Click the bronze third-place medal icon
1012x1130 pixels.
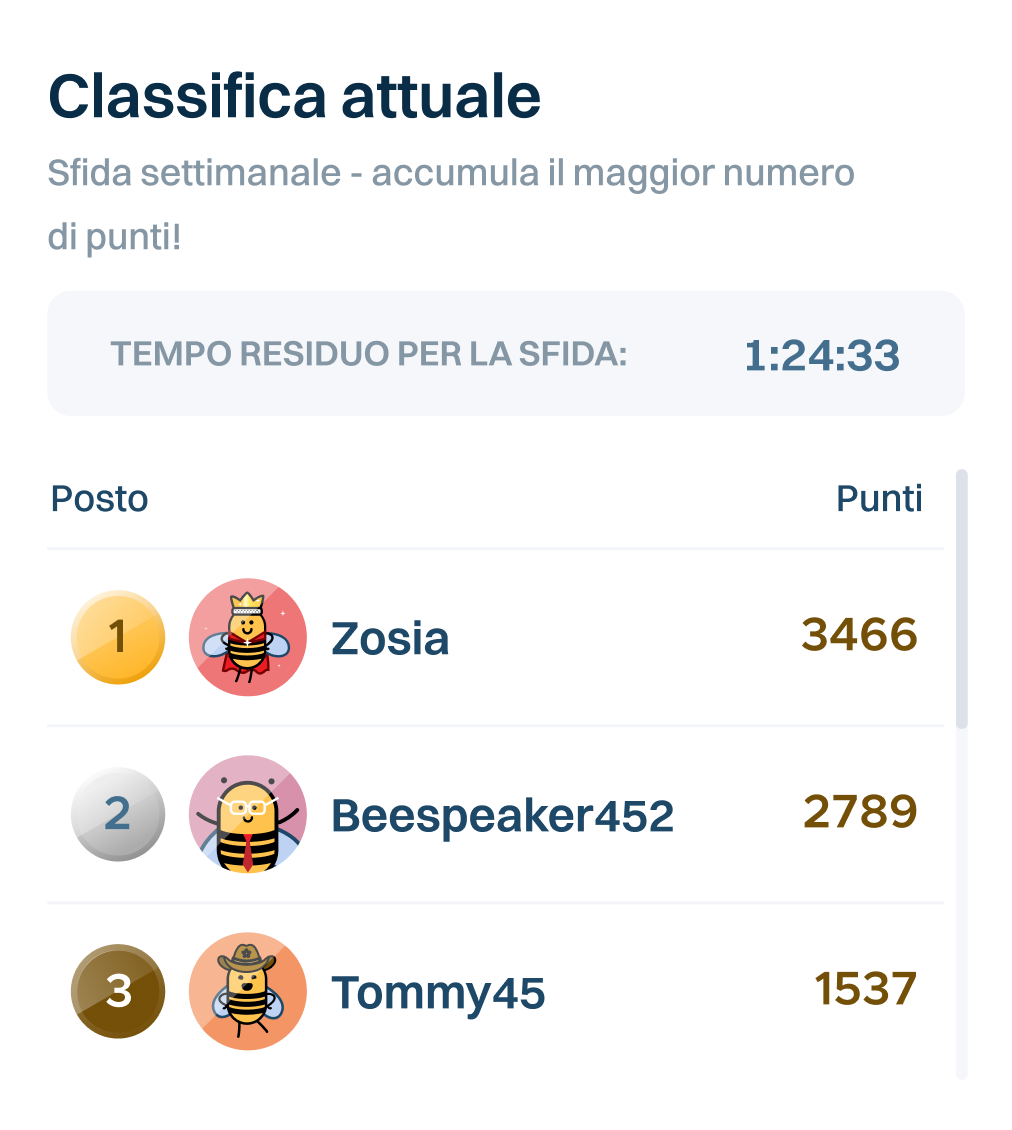[x=118, y=991]
